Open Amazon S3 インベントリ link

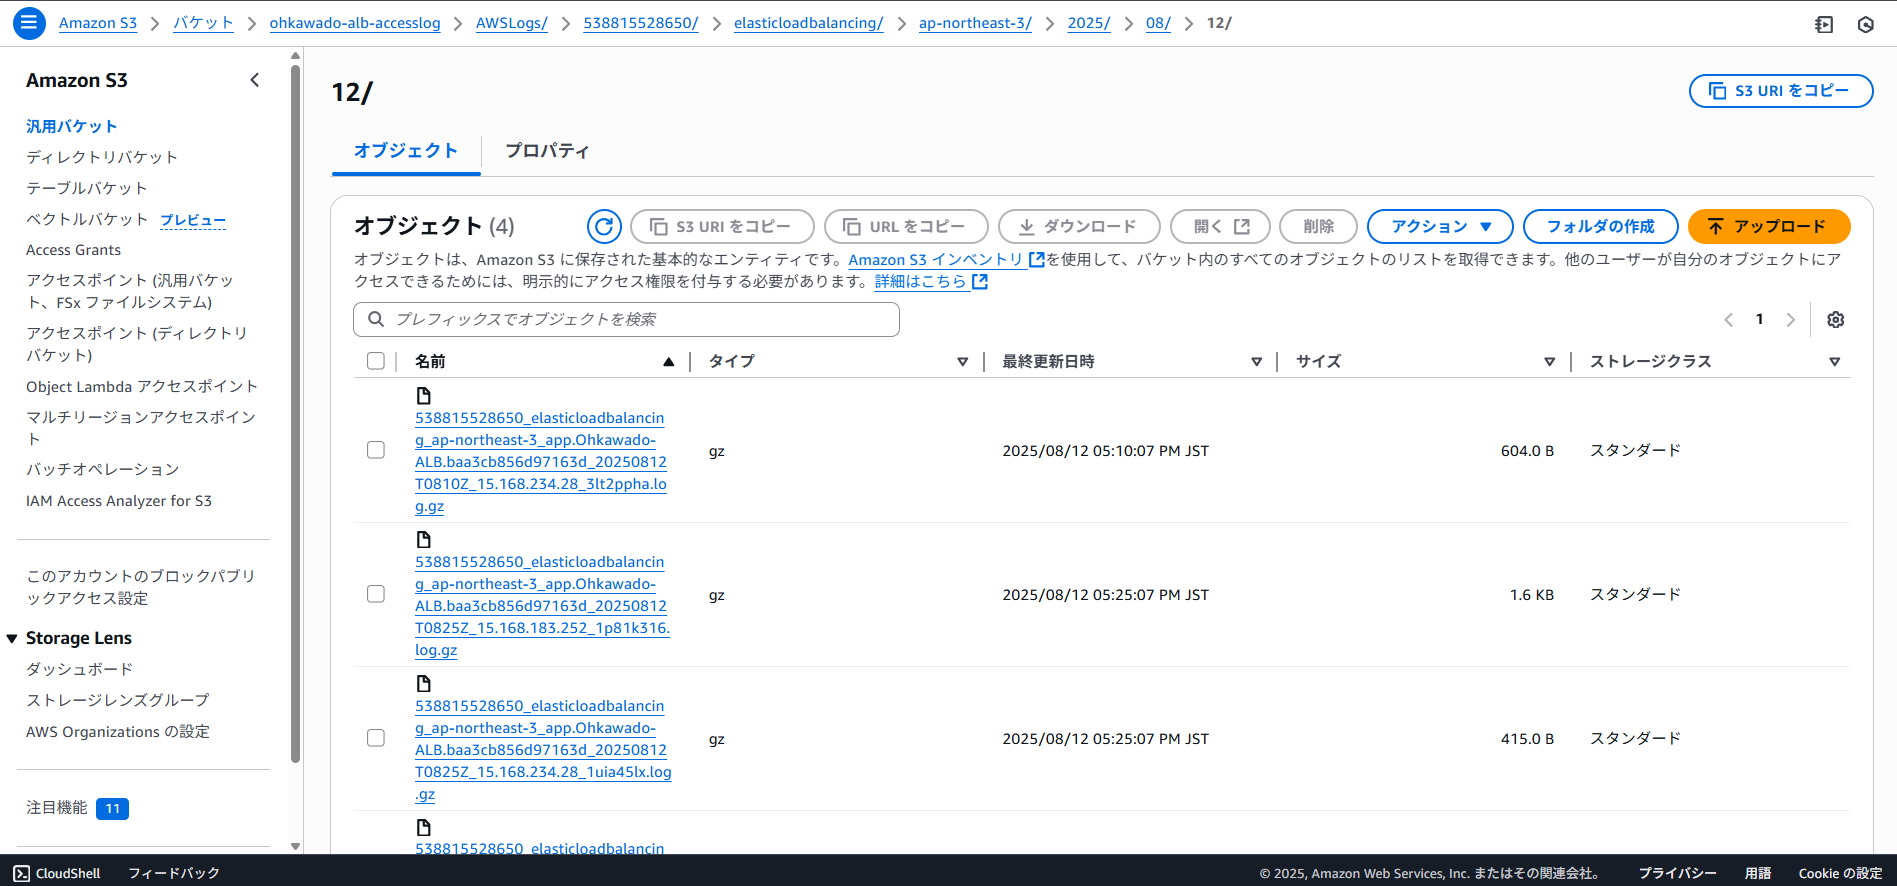[936, 259]
